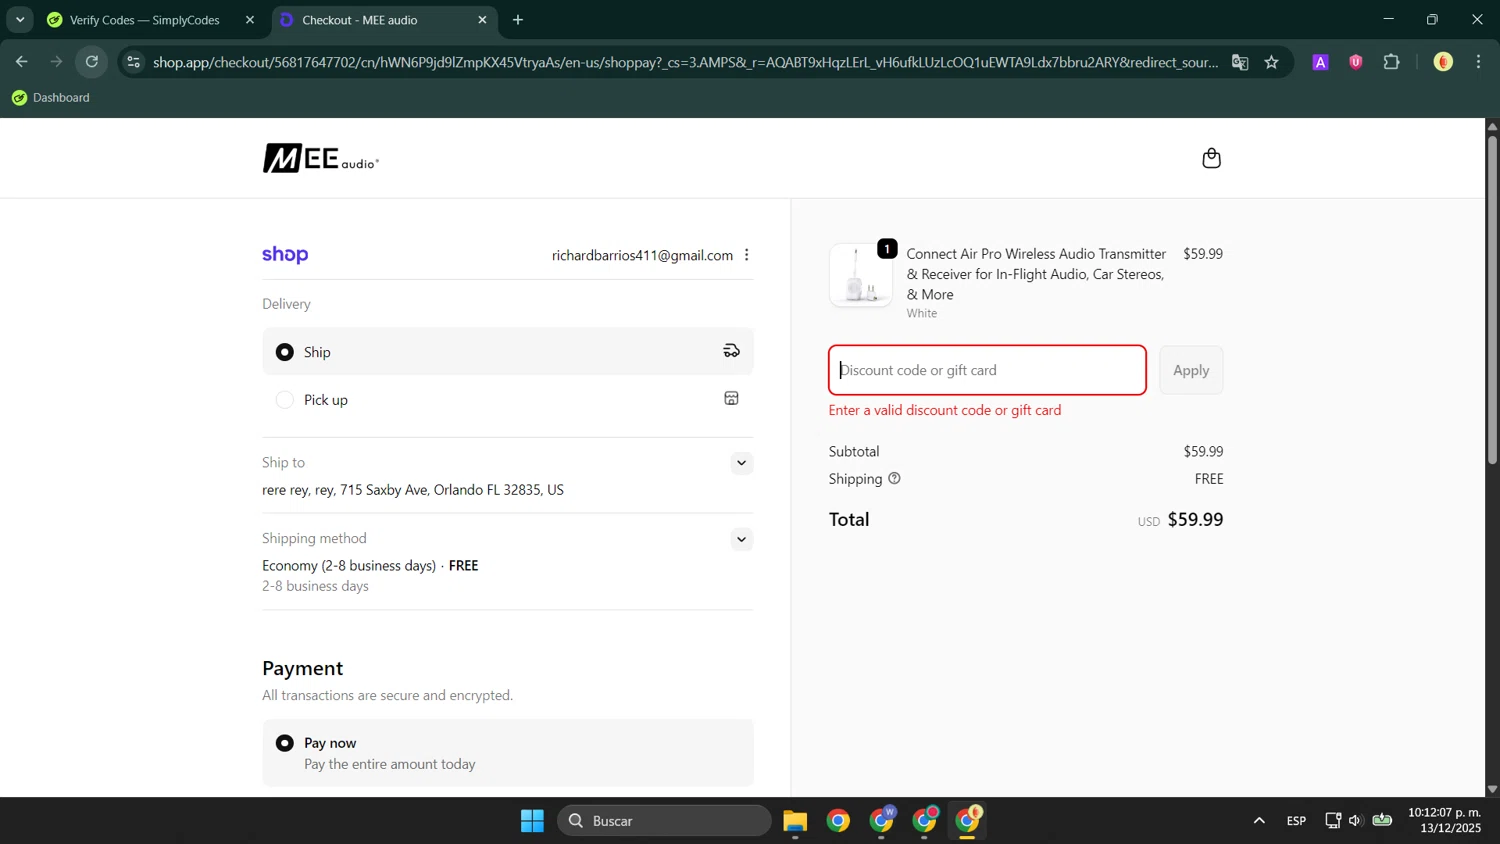The image size is (1500, 844).
Task: Switch to the Verify Codes — SimplyCodes tab
Action: (x=144, y=20)
